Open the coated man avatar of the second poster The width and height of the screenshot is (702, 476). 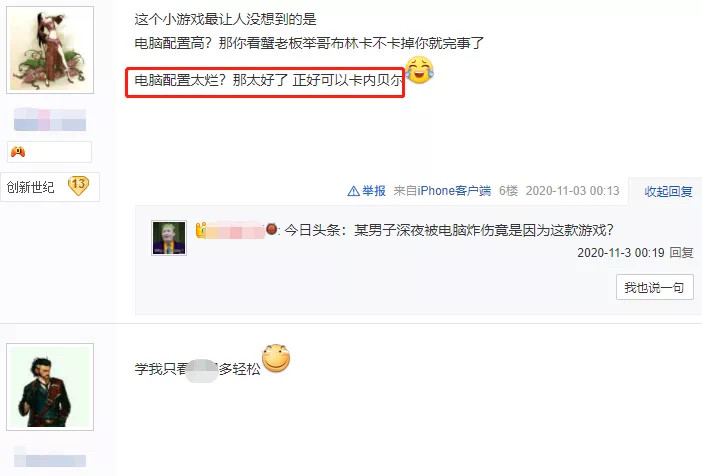50,387
